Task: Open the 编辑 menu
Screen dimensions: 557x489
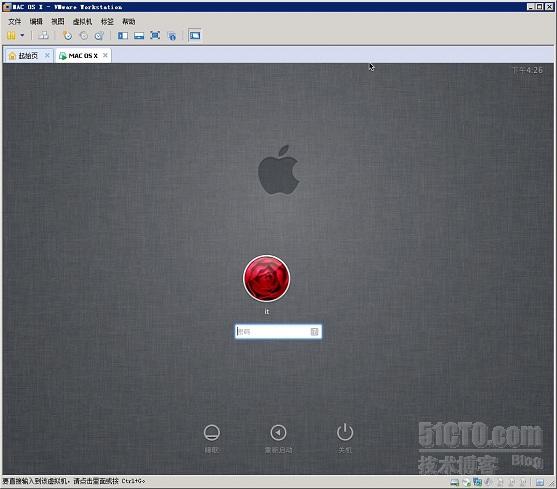Action: 36,22
